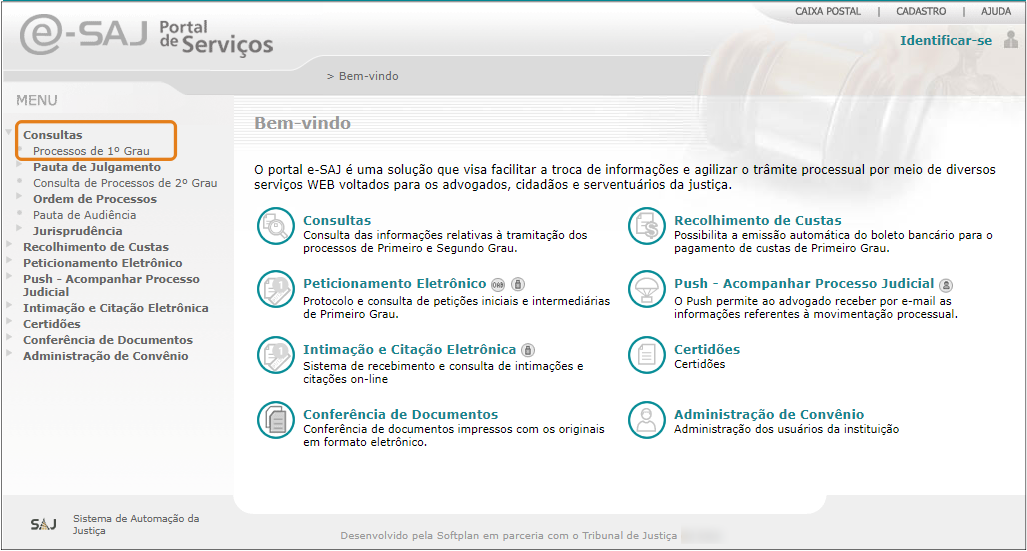Image resolution: width=1027 pixels, height=551 pixels.
Task: Open Ordem de Processos menu entry
Action: click(95, 199)
